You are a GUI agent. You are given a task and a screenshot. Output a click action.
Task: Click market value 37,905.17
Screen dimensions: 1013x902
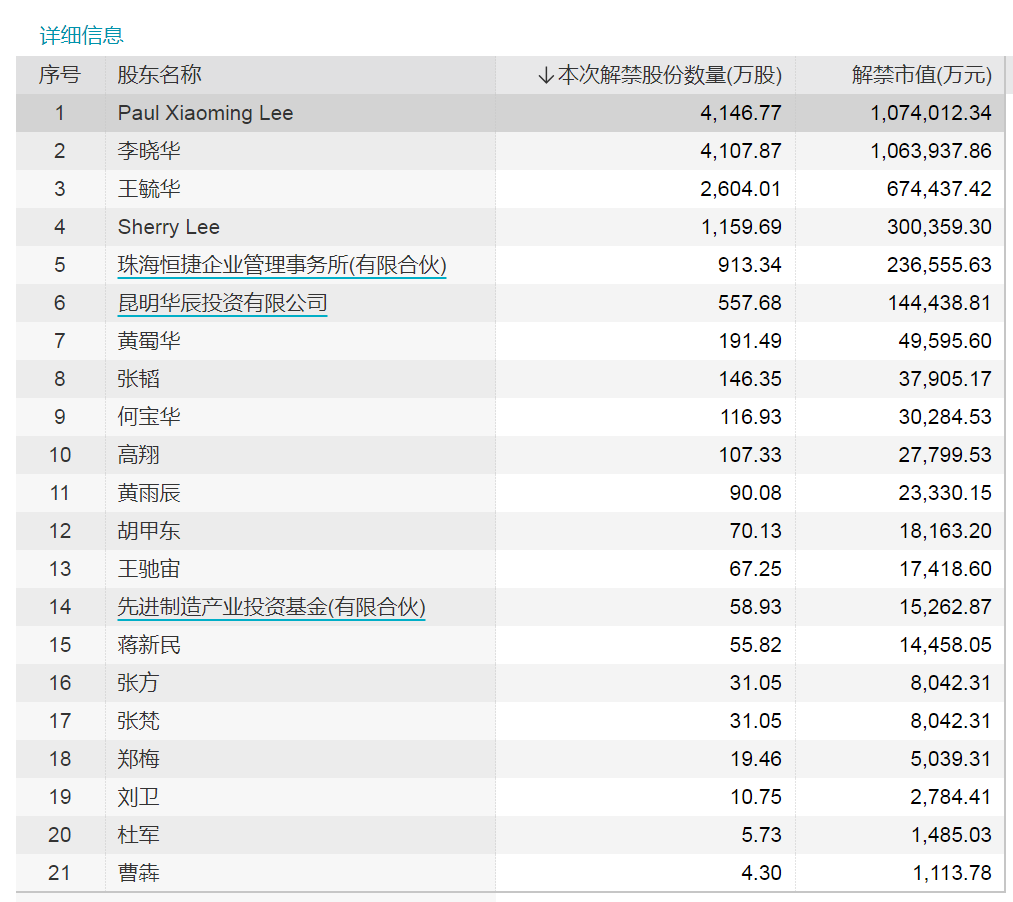point(945,379)
